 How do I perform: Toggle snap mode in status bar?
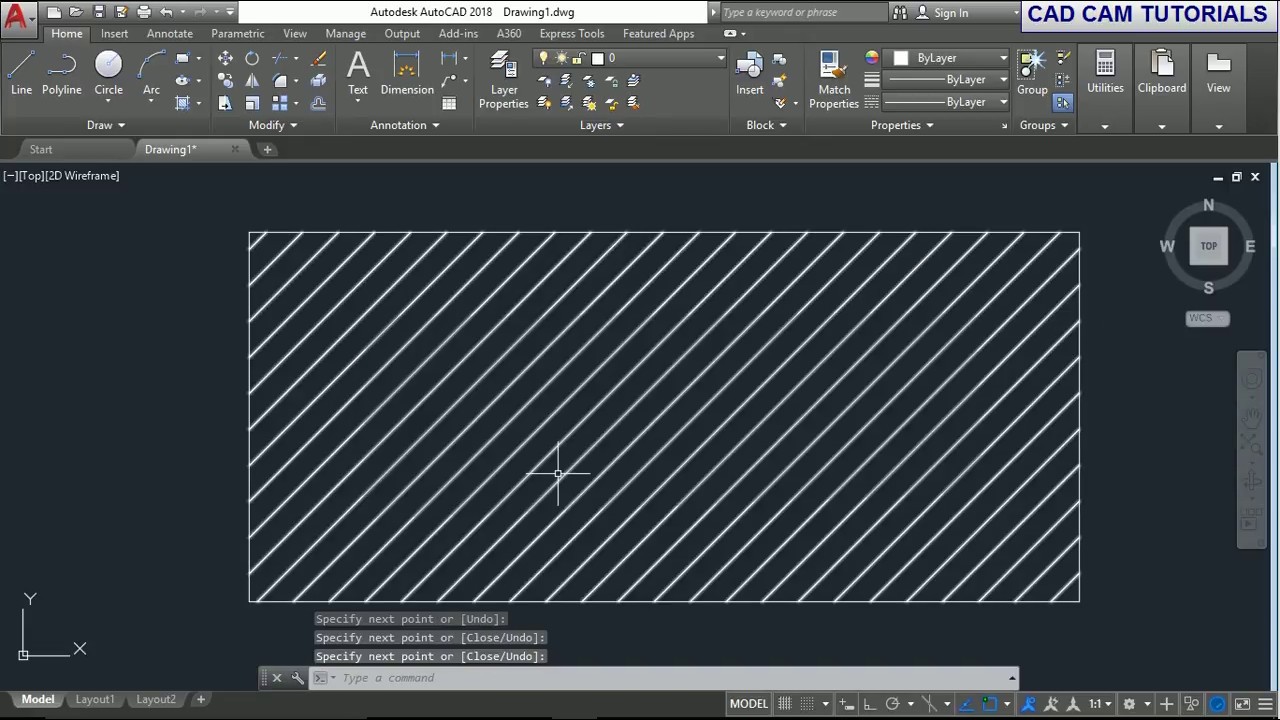tap(807, 704)
